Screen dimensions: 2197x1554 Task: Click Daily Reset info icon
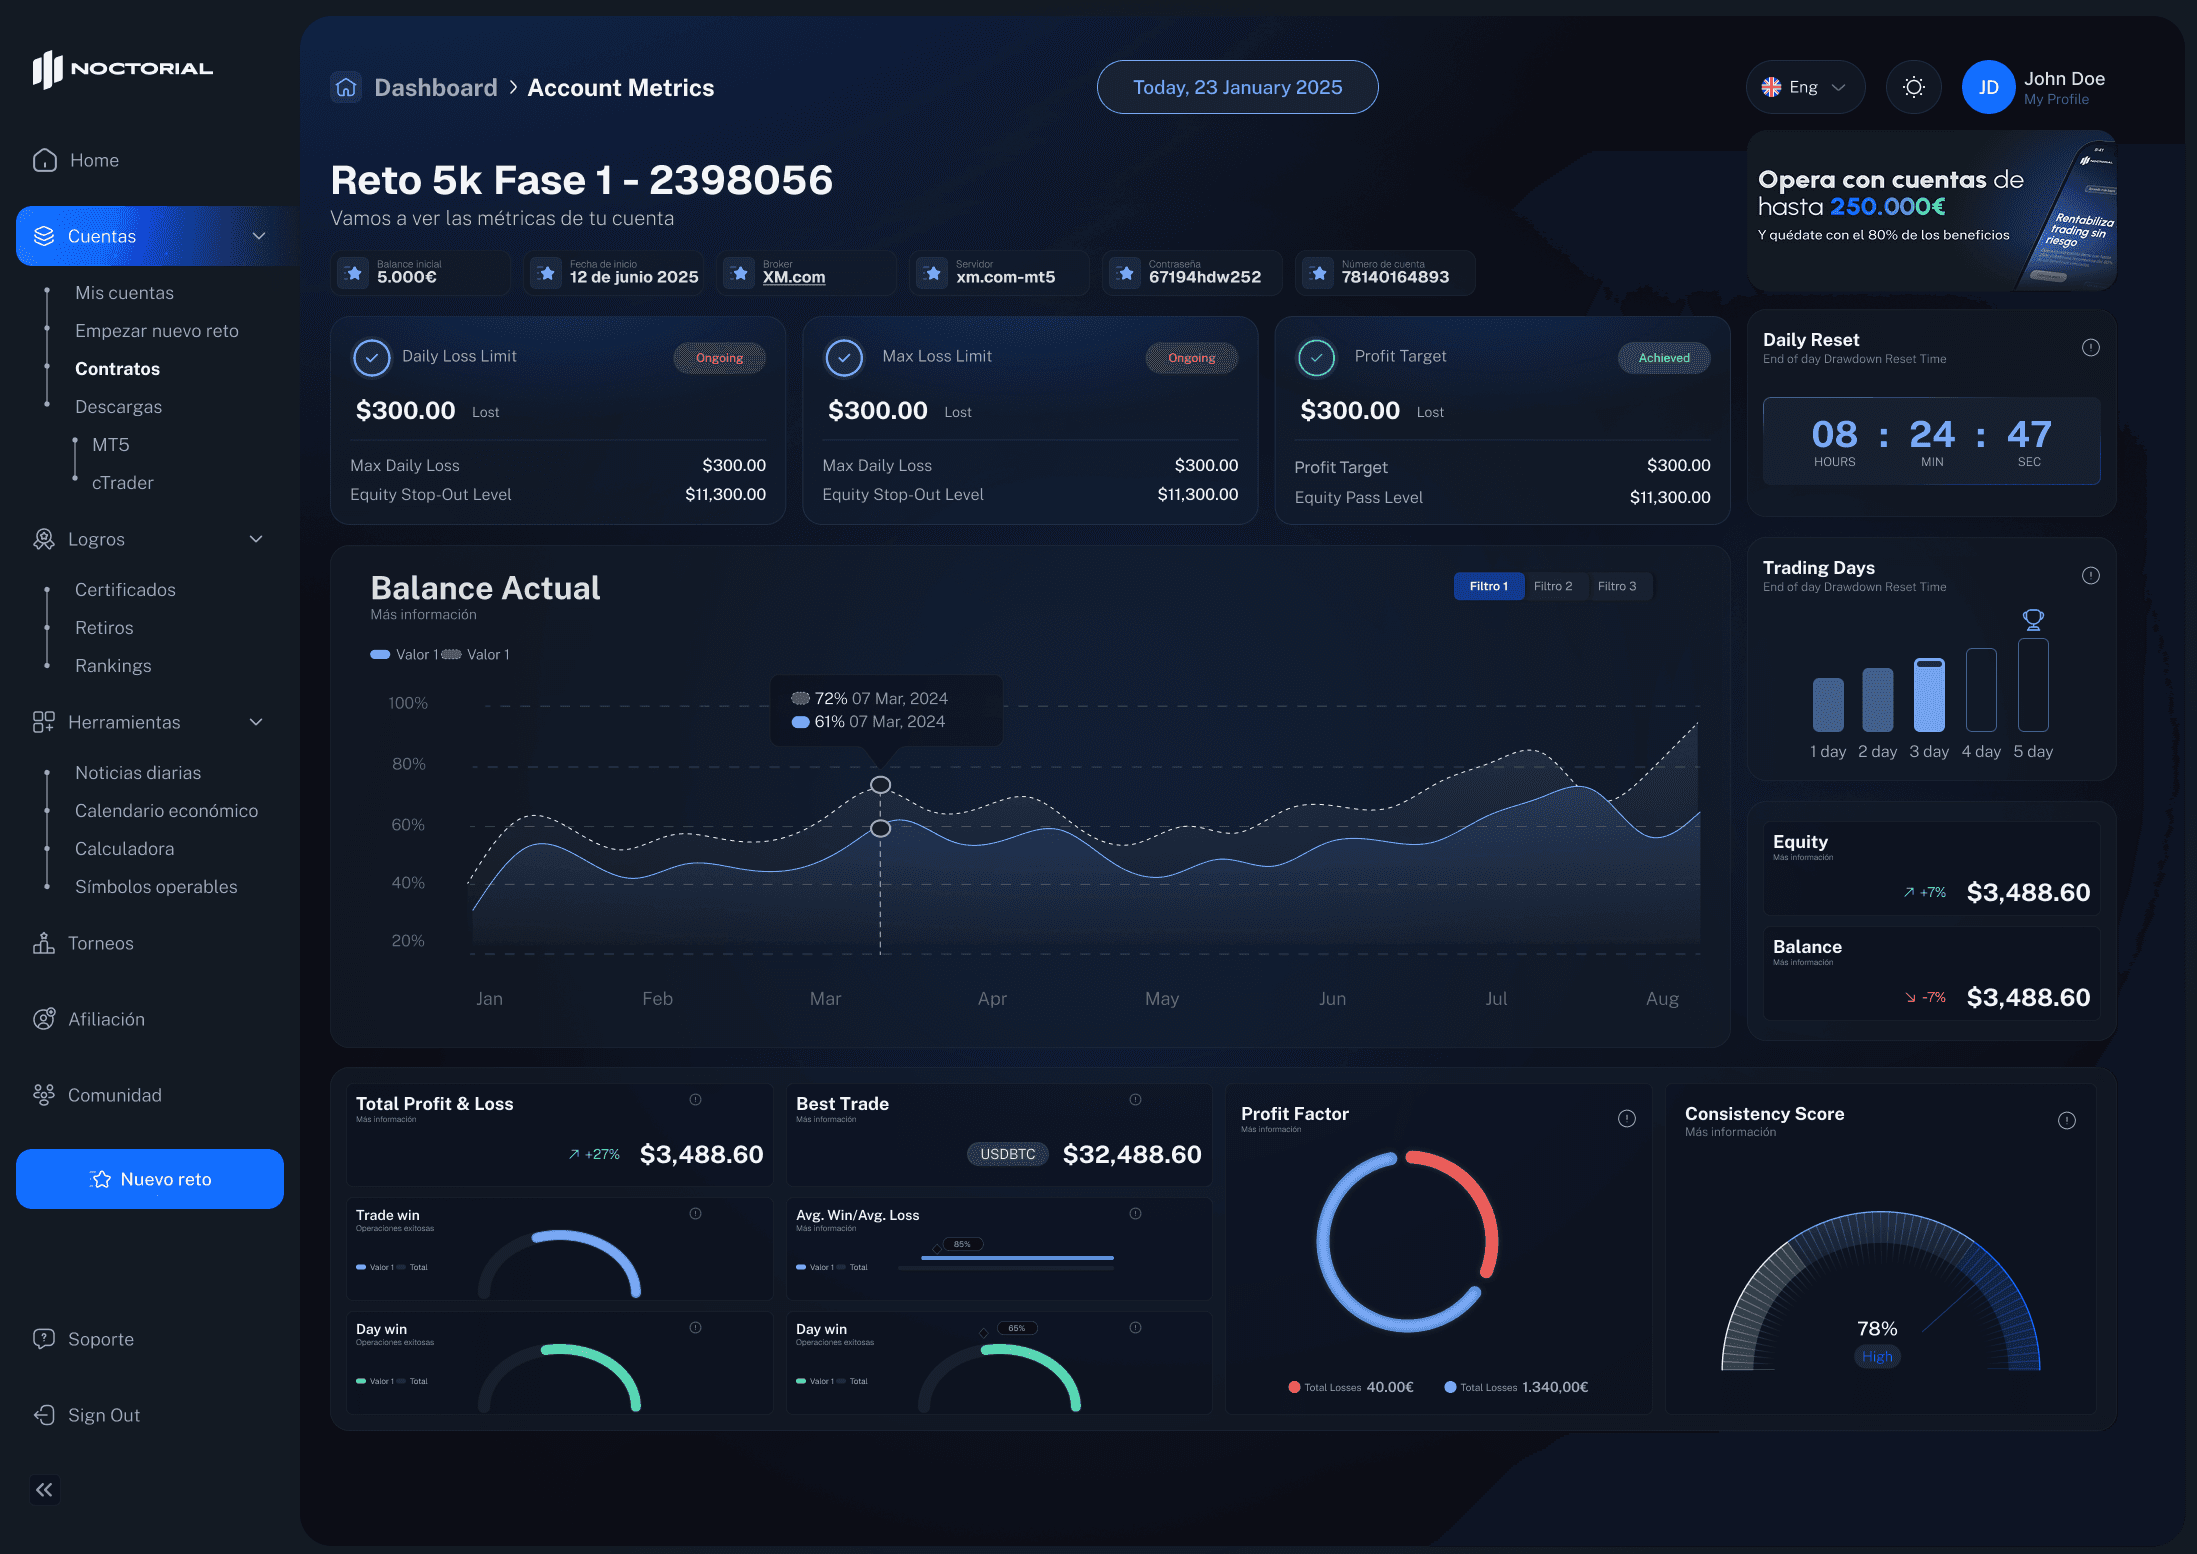(2090, 348)
